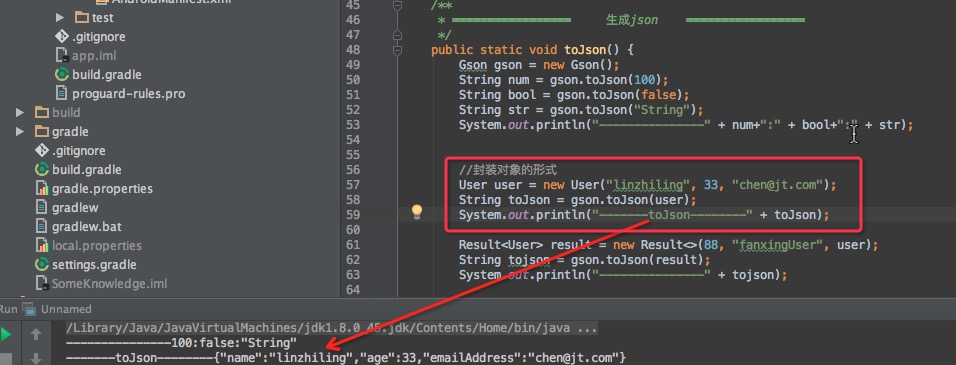956x365 pixels.
Task: Click the Run tool window label
Action: coord(9,309)
